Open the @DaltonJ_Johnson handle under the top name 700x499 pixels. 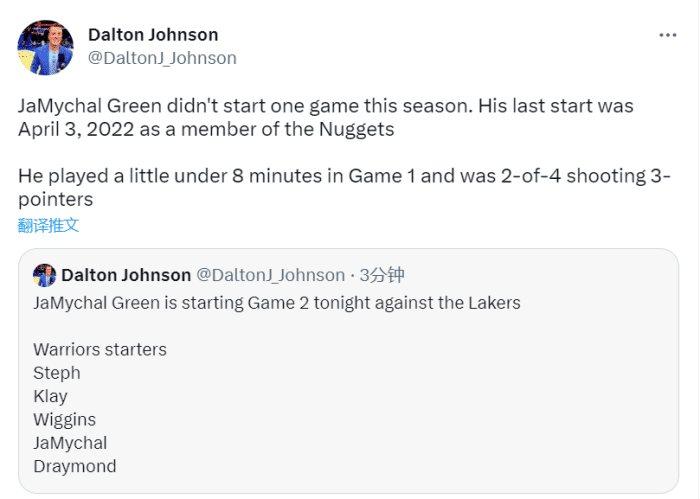pyautogui.click(x=162, y=58)
